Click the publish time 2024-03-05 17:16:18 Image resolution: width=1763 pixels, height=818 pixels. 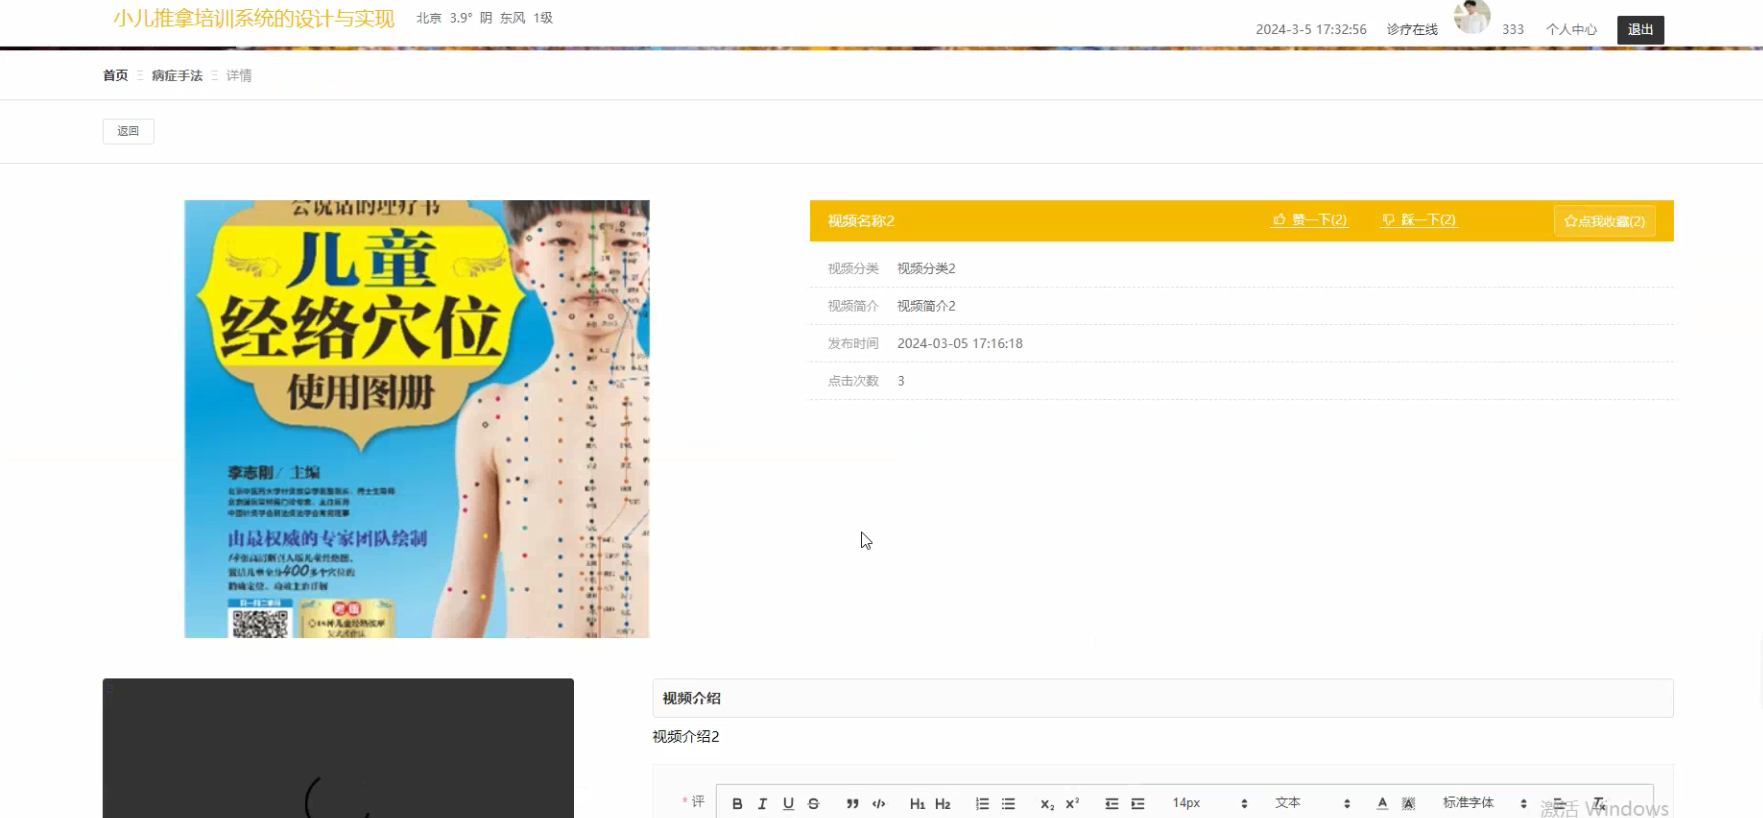coord(960,343)
